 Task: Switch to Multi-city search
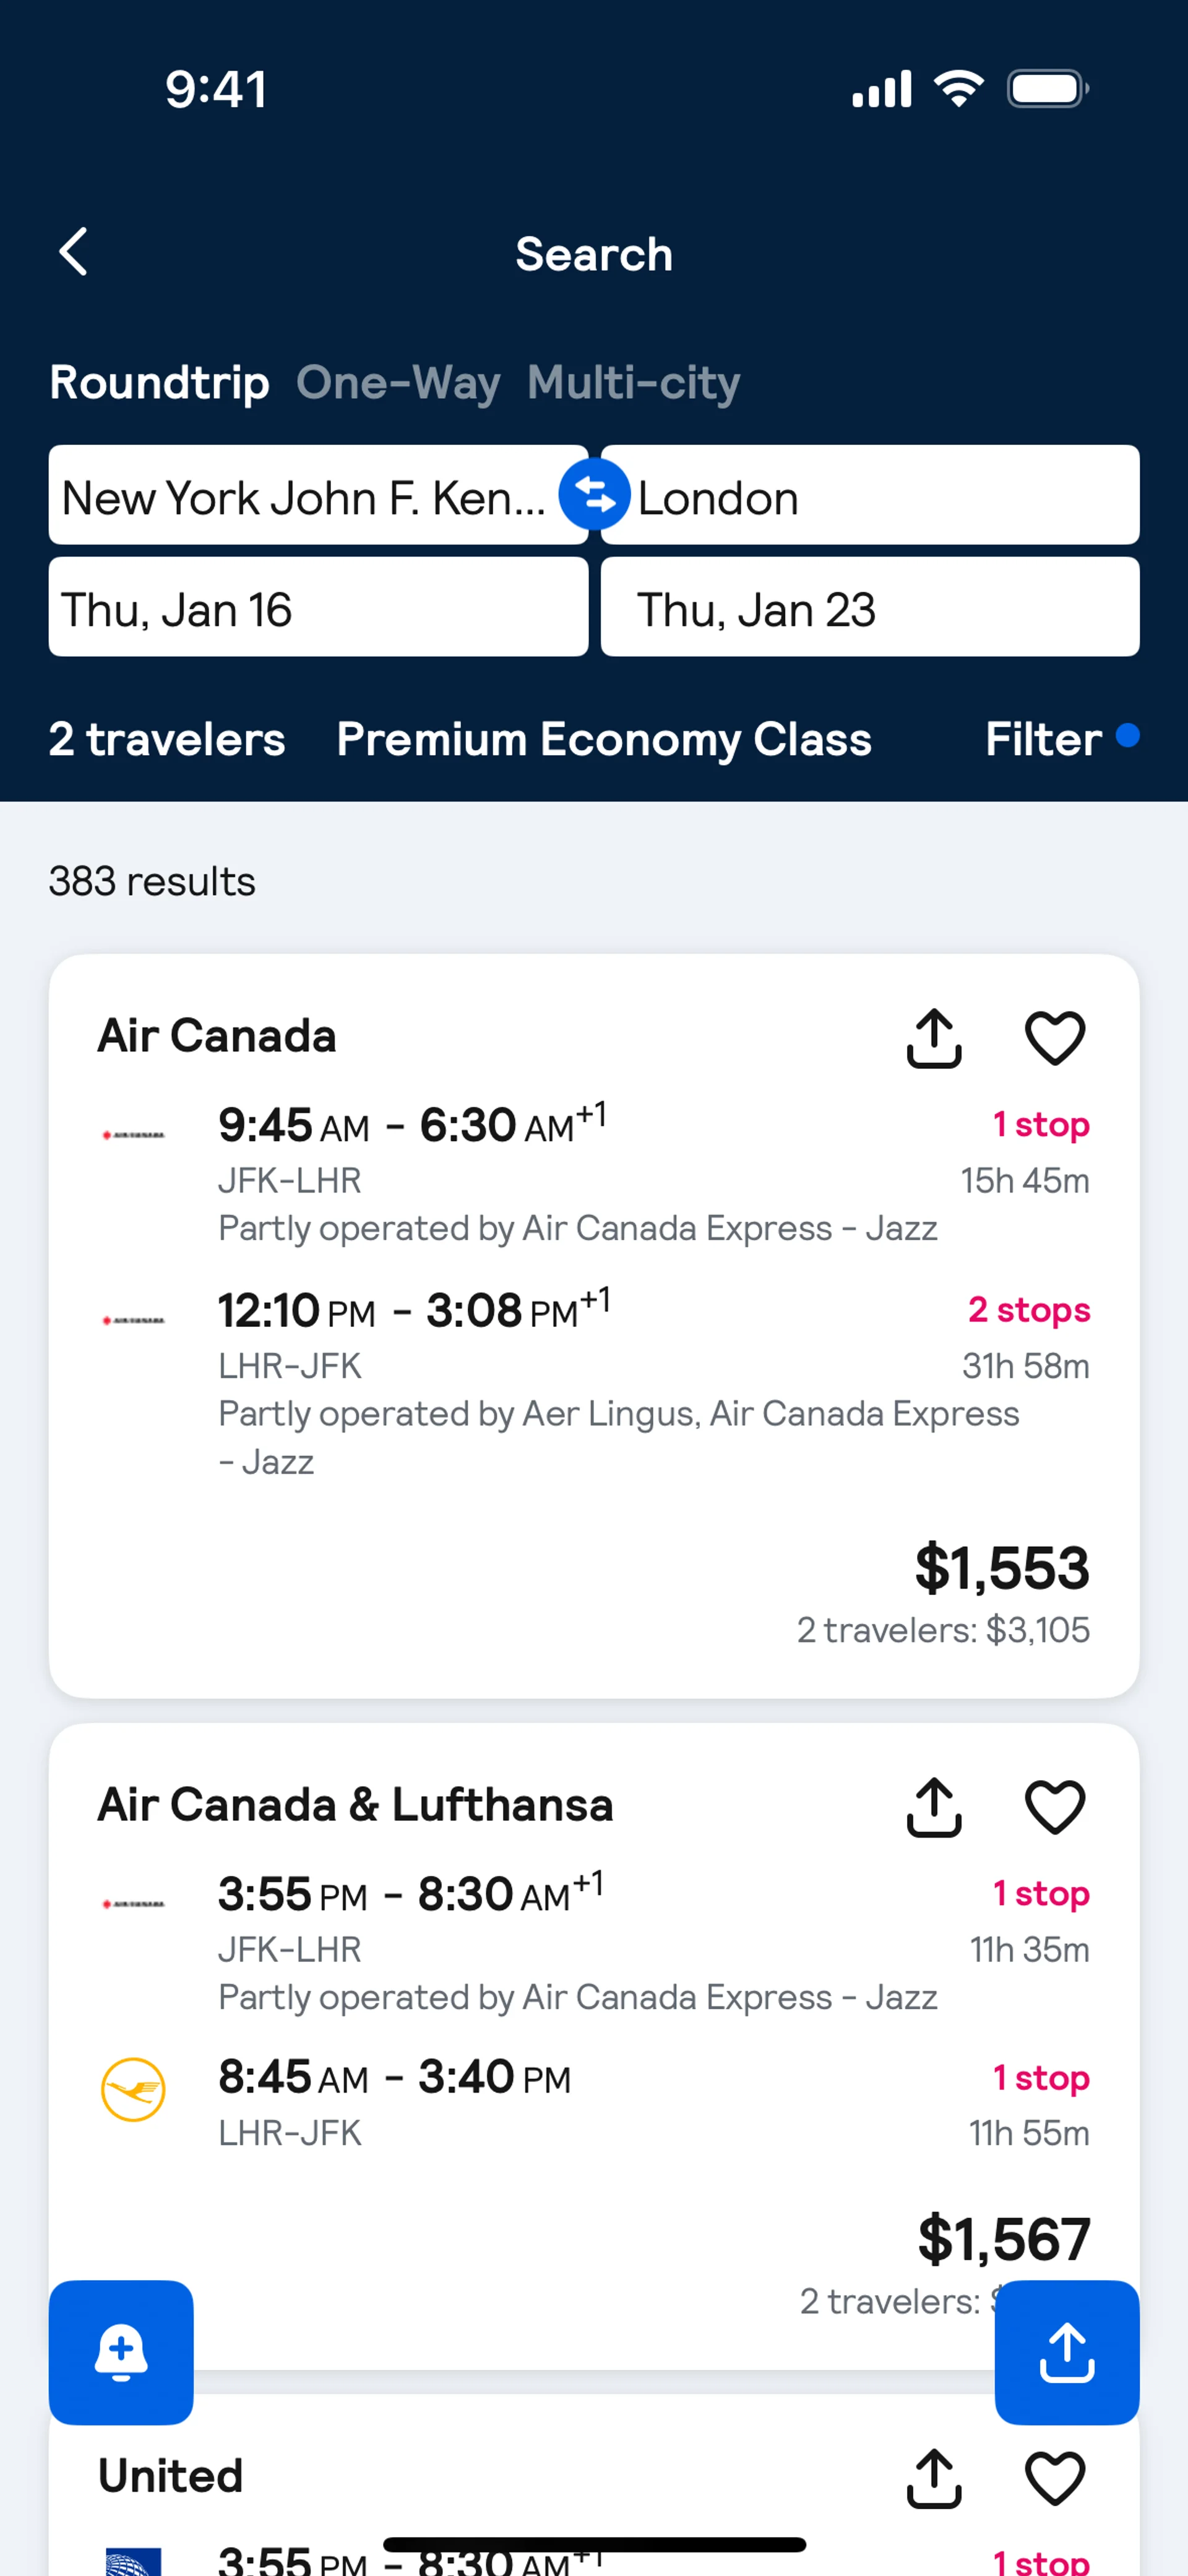[x=634, y=383]
